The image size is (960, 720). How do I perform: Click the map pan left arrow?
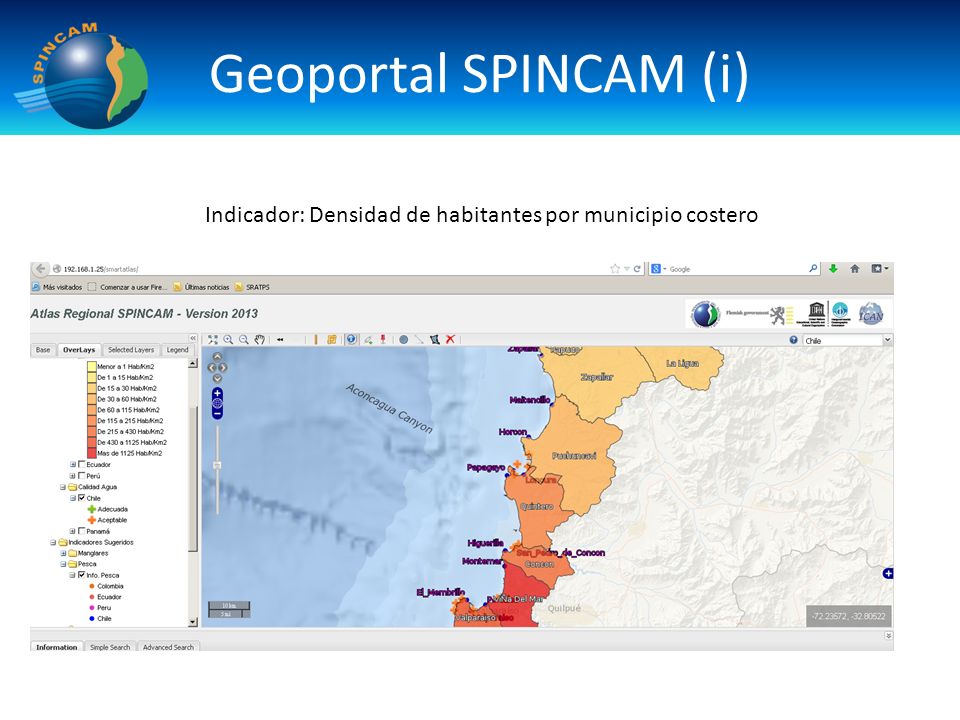click(x=212, y=367)
